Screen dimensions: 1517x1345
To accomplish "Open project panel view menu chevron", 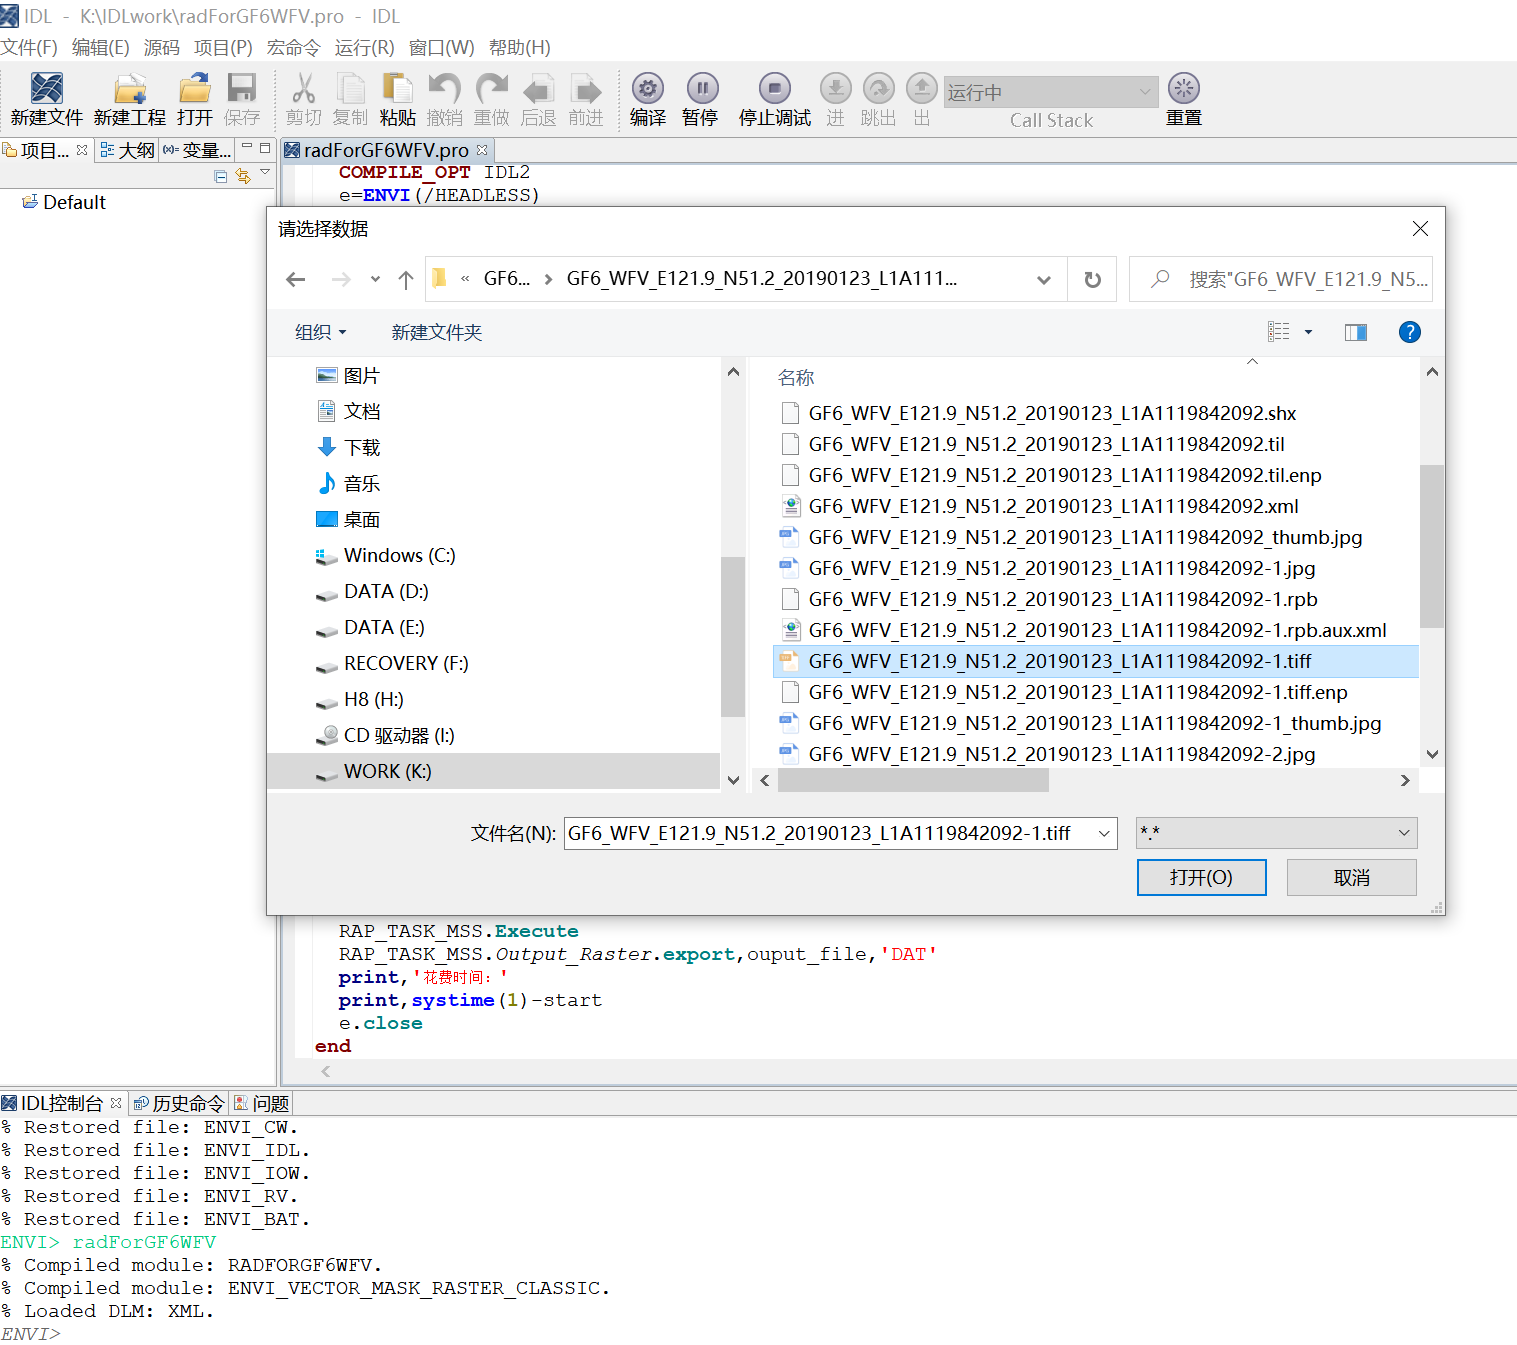I will coord(265,173).
